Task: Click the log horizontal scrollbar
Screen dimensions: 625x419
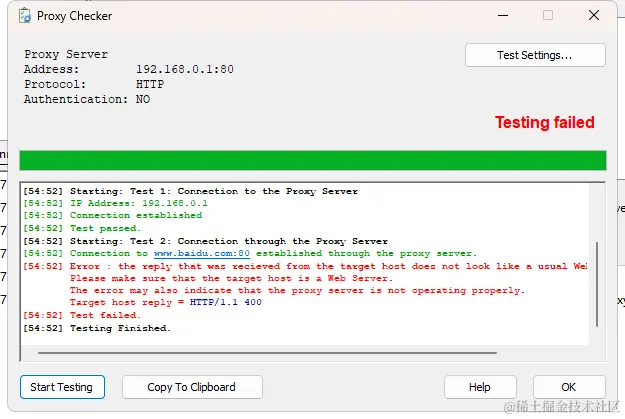Action: (x=267, y=353)
